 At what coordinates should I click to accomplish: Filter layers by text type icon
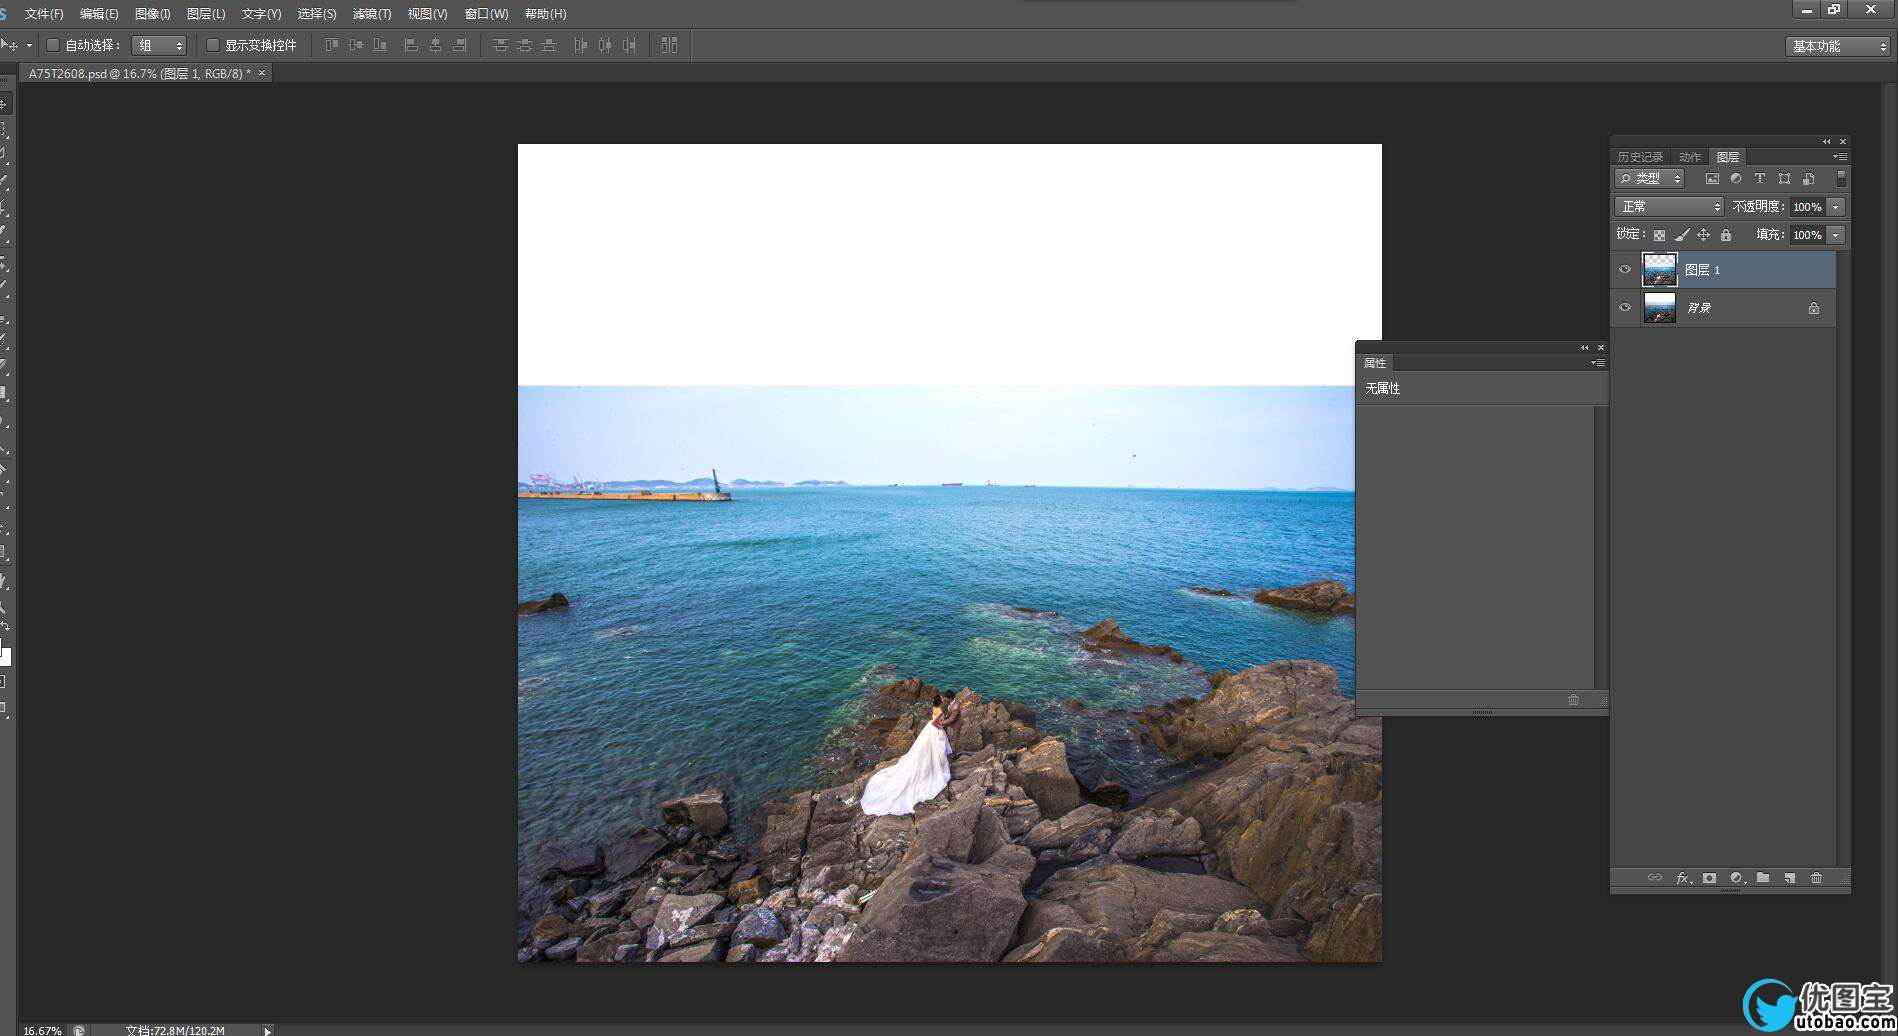coord(1760,179)
